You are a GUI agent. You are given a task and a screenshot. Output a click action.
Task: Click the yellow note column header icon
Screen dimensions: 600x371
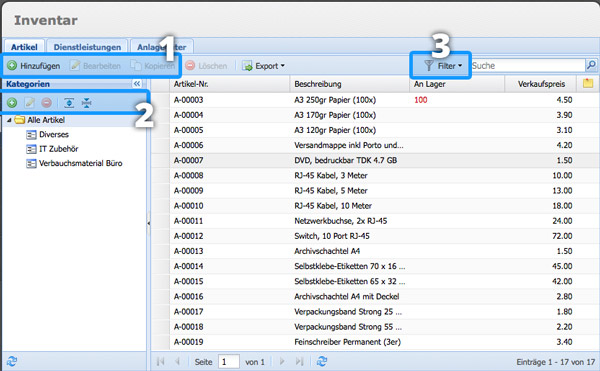coord(588,83)
